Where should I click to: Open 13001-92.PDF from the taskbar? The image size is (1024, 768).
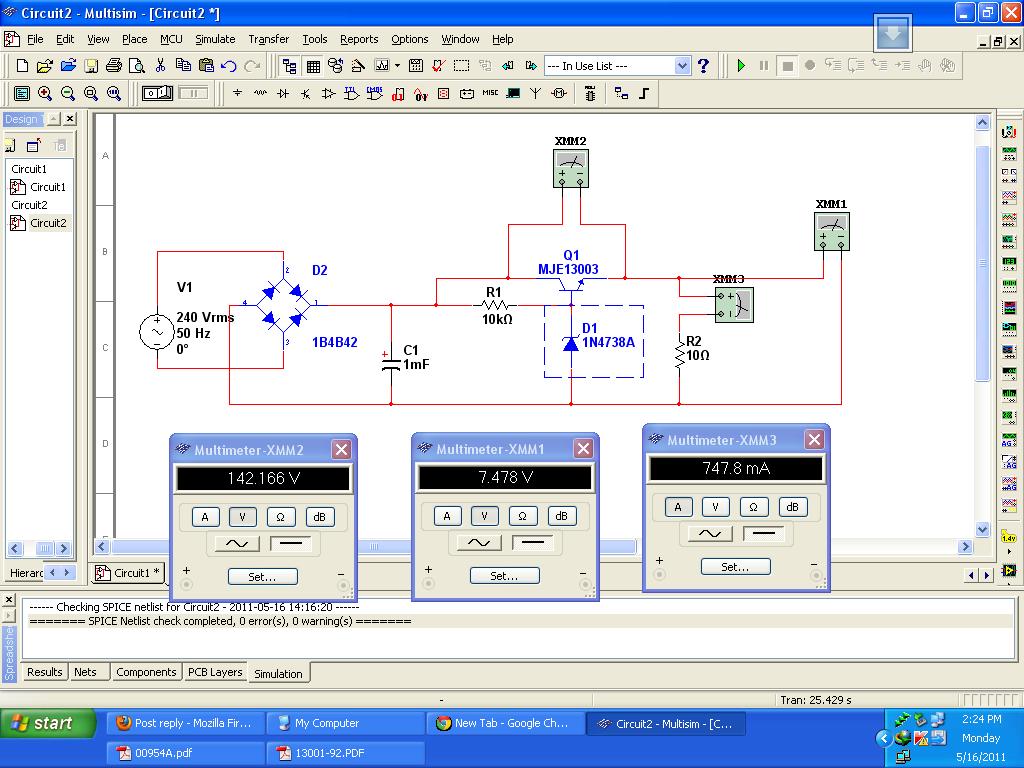click(x=346, y=753)
